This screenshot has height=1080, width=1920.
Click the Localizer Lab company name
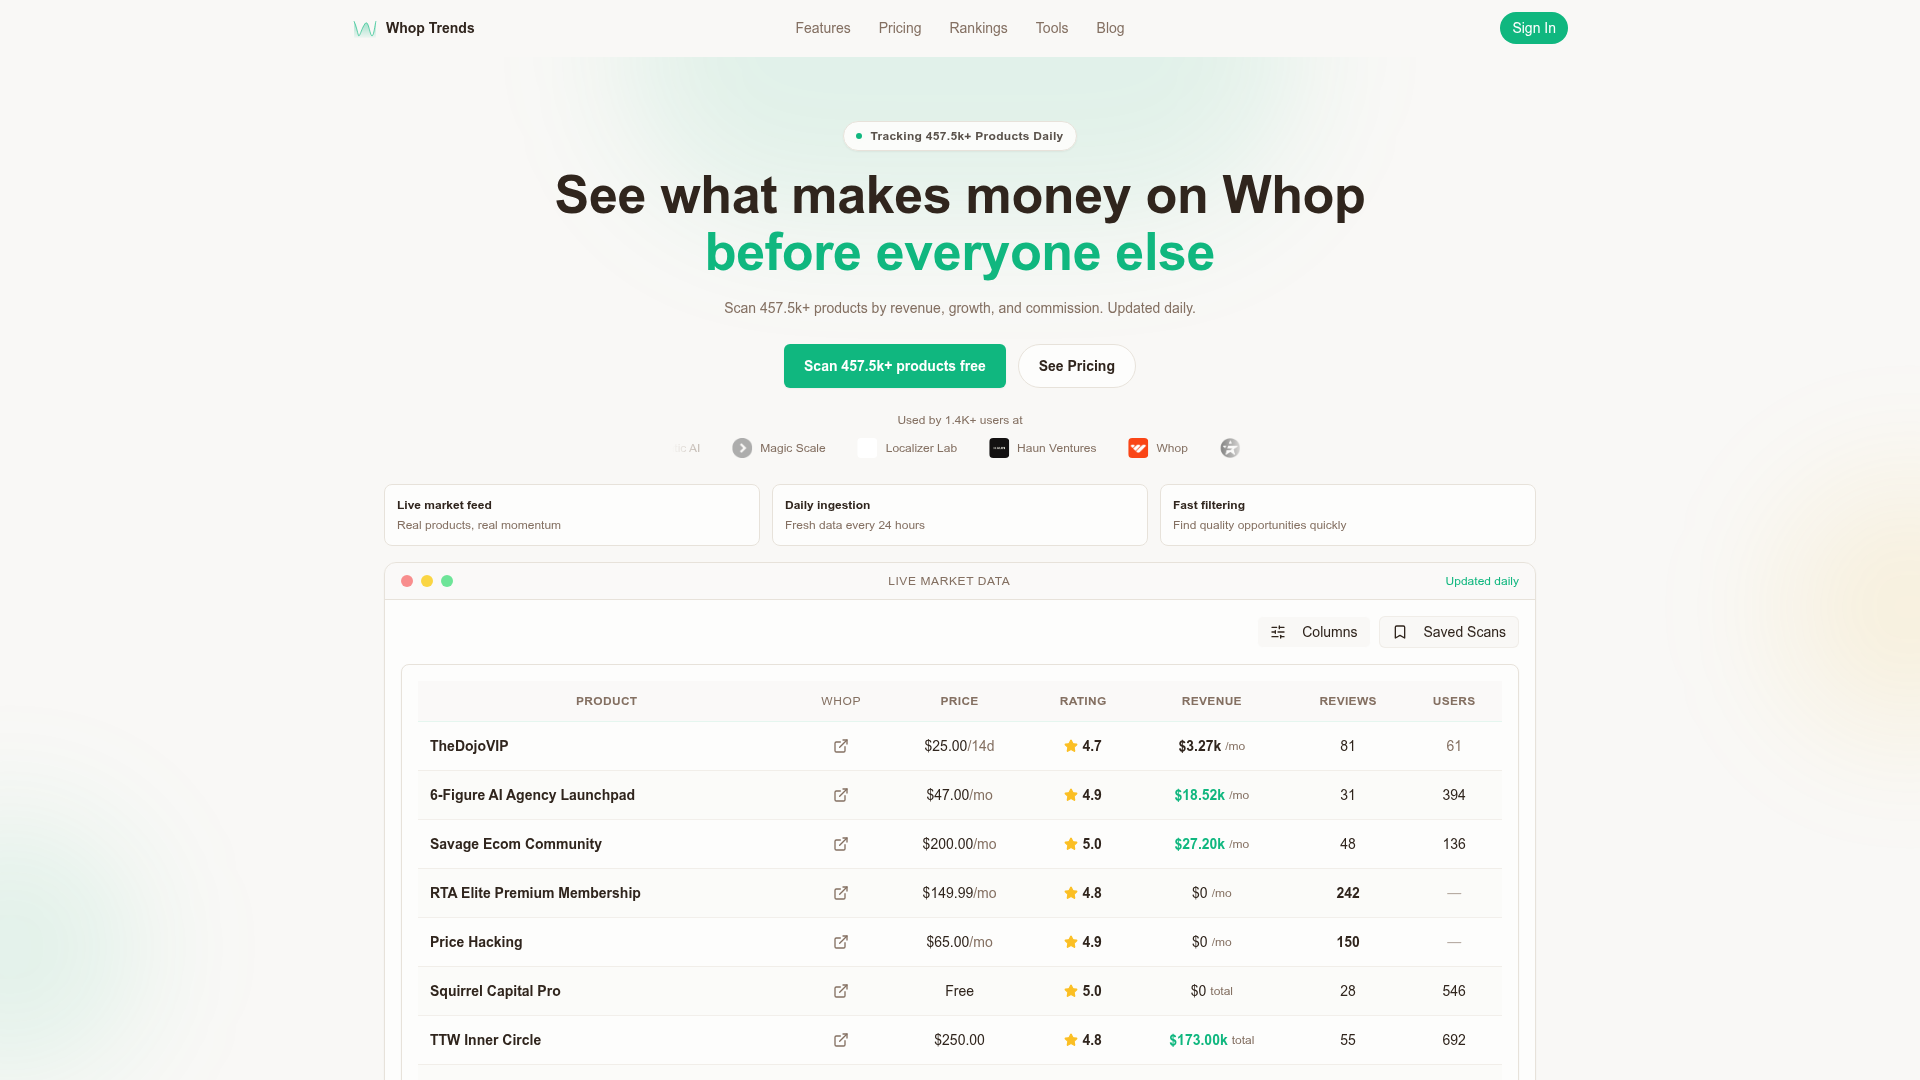[x=921, y=448]
